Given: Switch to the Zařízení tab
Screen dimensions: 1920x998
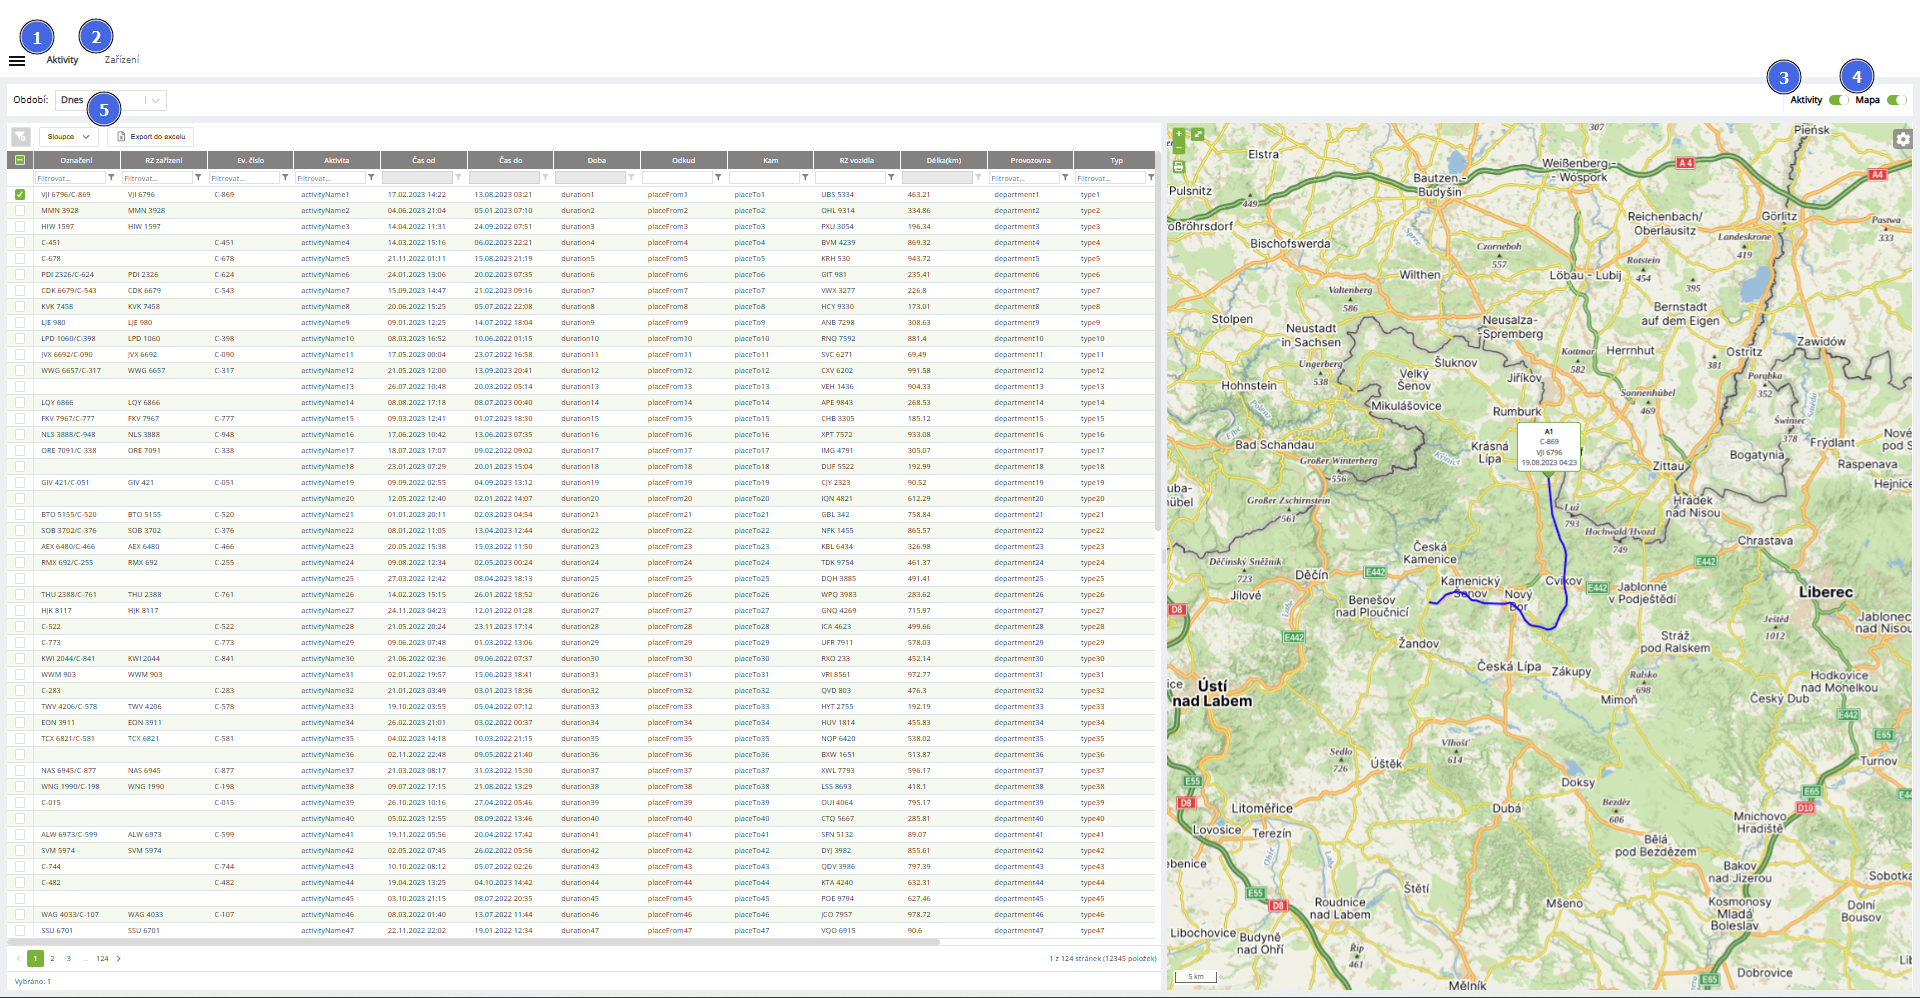Looking at the screenshot, I should click(122, 60).
